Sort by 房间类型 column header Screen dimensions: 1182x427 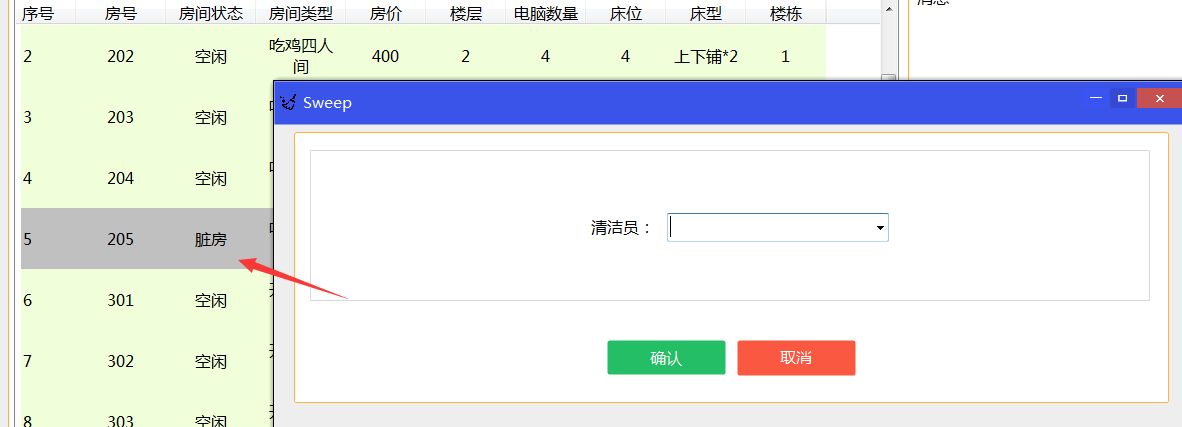pos(301,14)
